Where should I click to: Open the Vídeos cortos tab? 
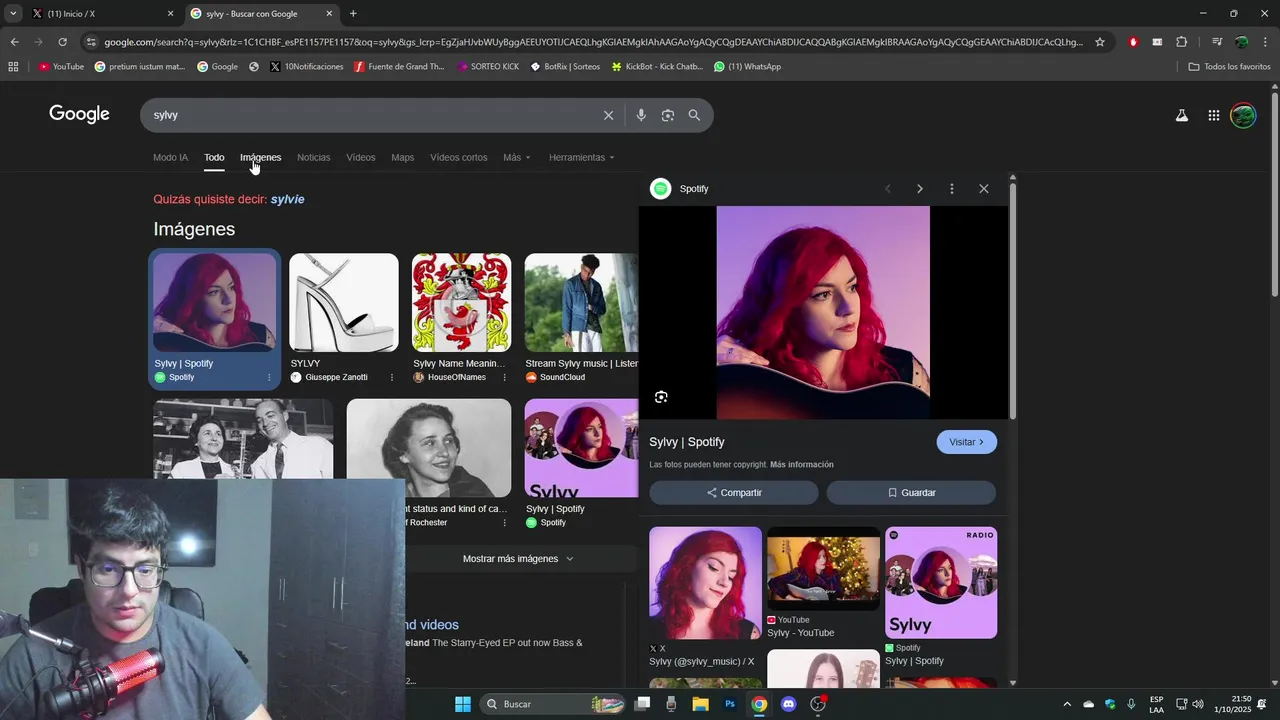(x=459, y=158)
